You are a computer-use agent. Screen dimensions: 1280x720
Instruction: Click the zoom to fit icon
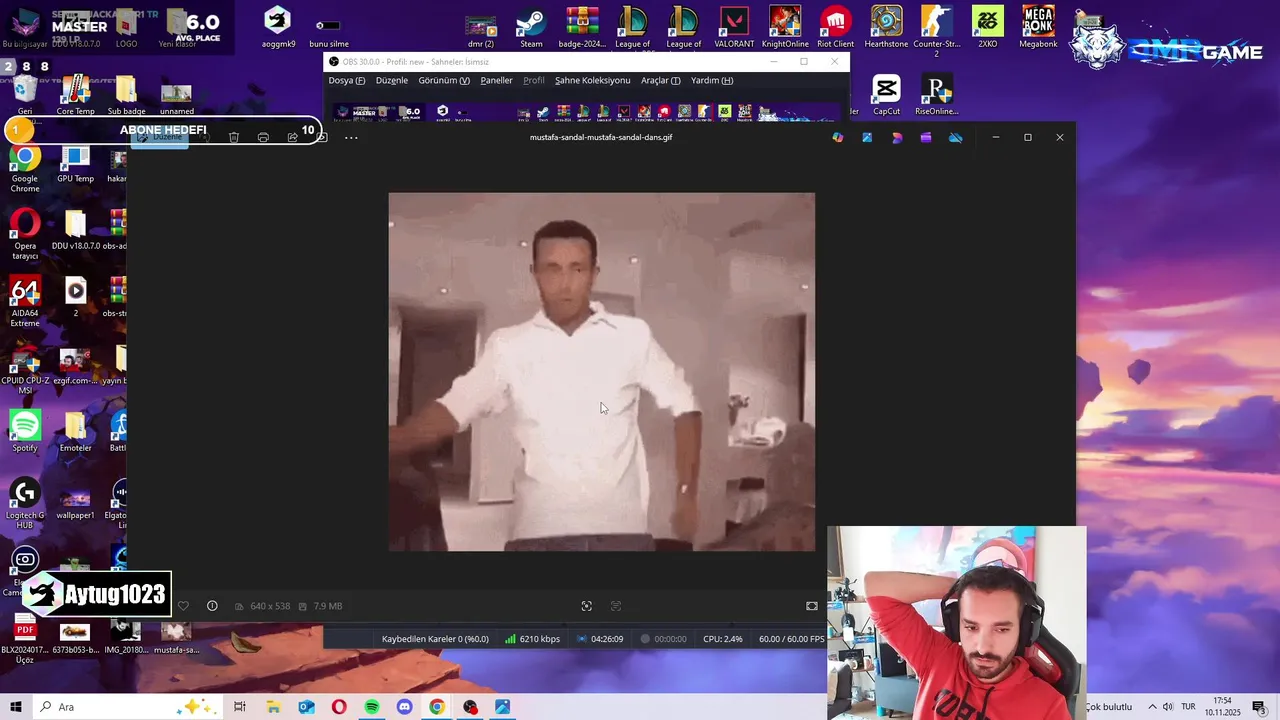click(587, 606)
